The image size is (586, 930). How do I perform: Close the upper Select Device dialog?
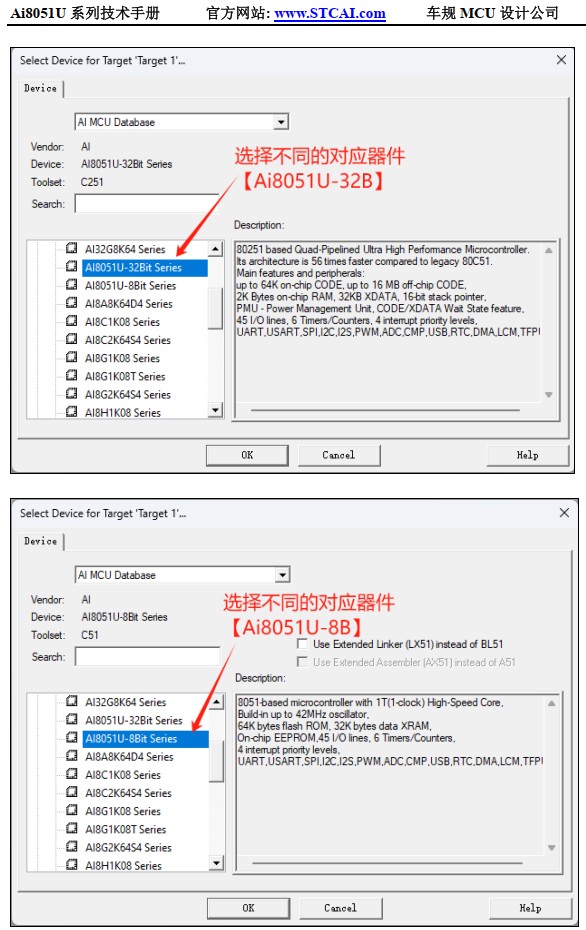pos(561,60)
